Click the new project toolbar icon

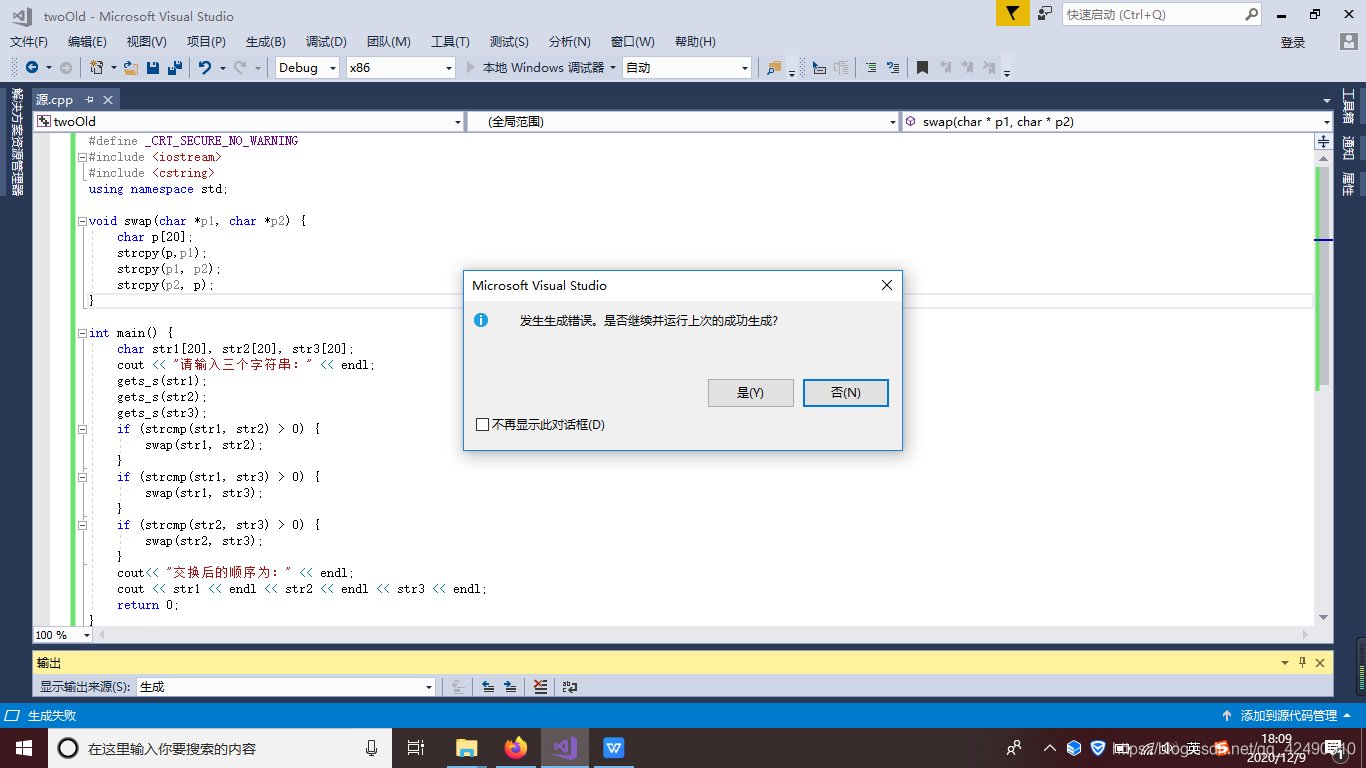click(97, 67)
